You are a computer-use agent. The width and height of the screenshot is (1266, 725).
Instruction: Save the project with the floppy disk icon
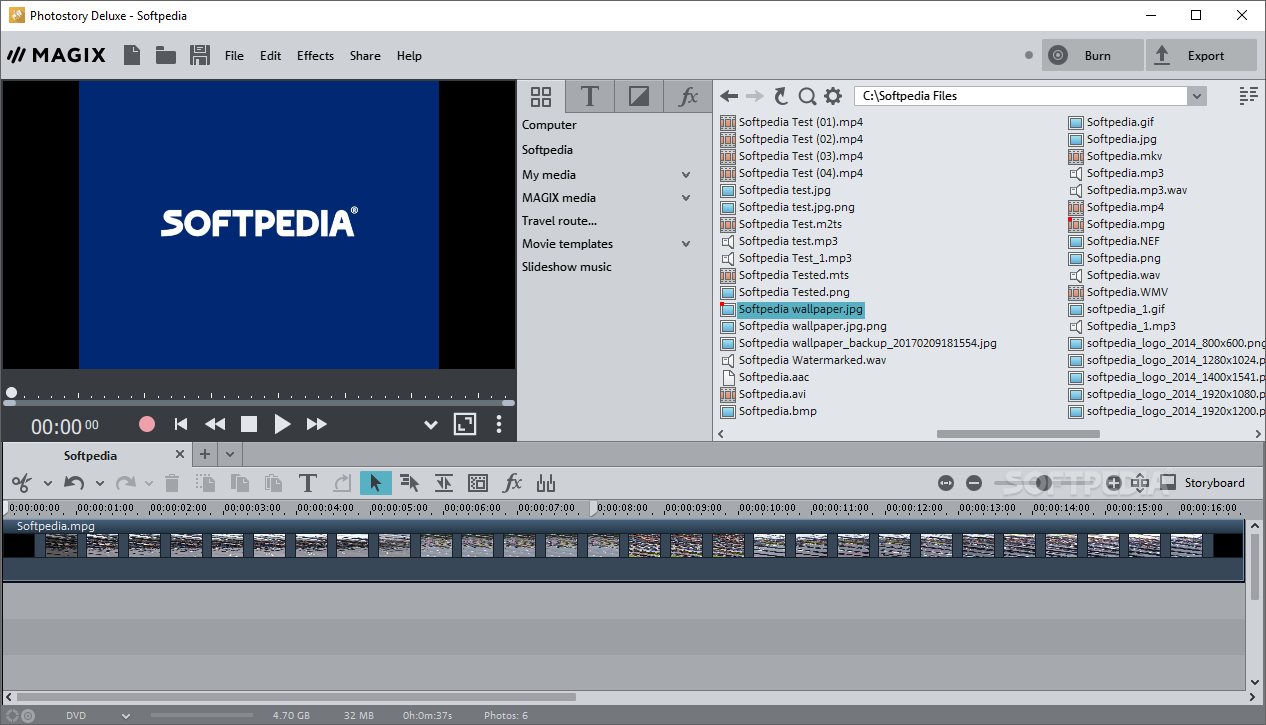coord(199,55)
